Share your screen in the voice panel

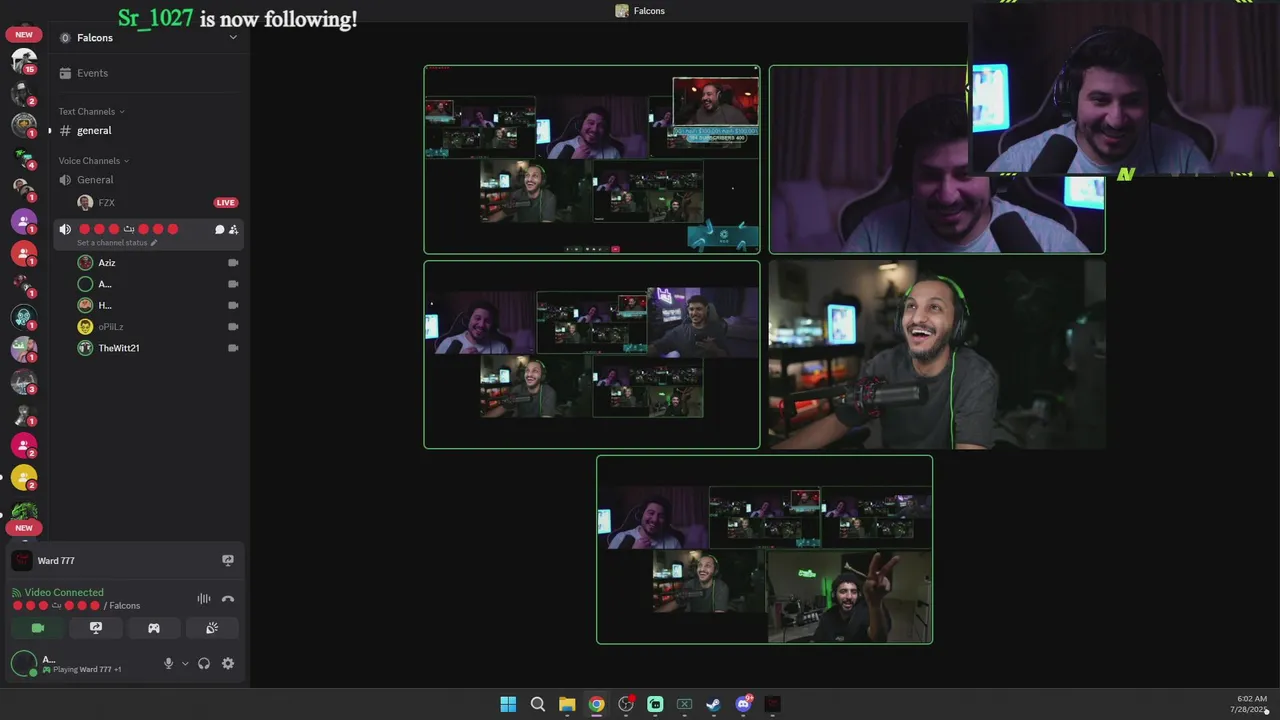tap(96, 628)
